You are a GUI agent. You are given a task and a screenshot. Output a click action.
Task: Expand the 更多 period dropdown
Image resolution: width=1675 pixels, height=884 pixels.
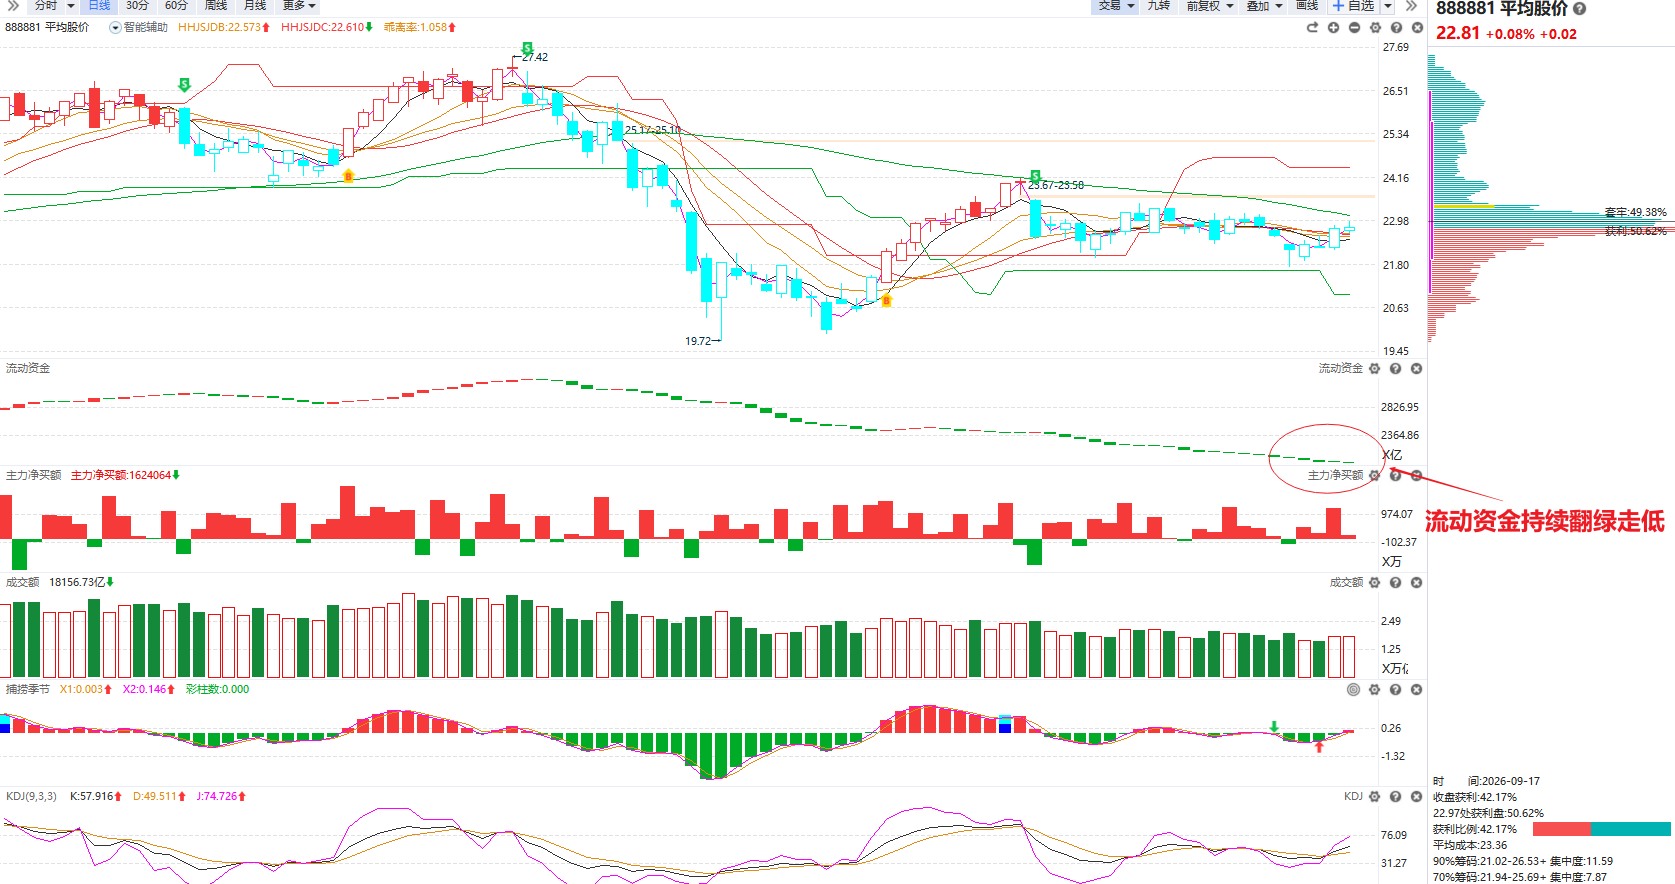(299, 6)
